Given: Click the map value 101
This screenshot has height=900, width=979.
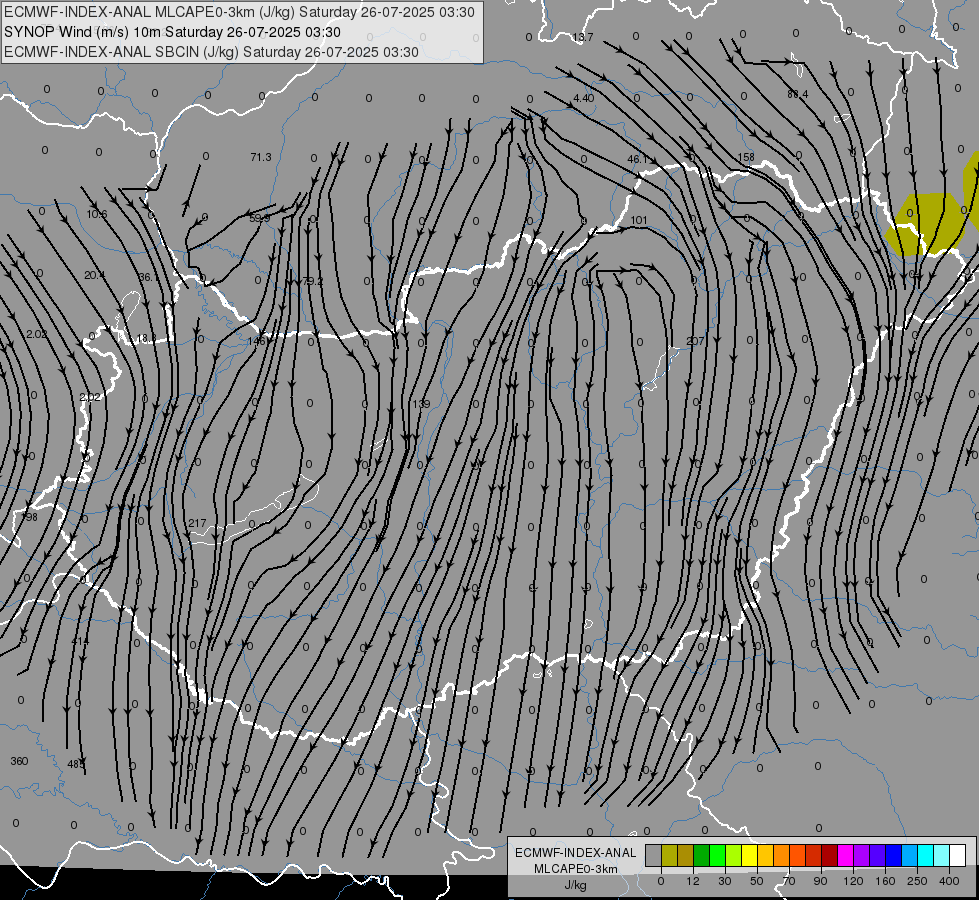Looking at the screenshot, I should pos(639,220).
